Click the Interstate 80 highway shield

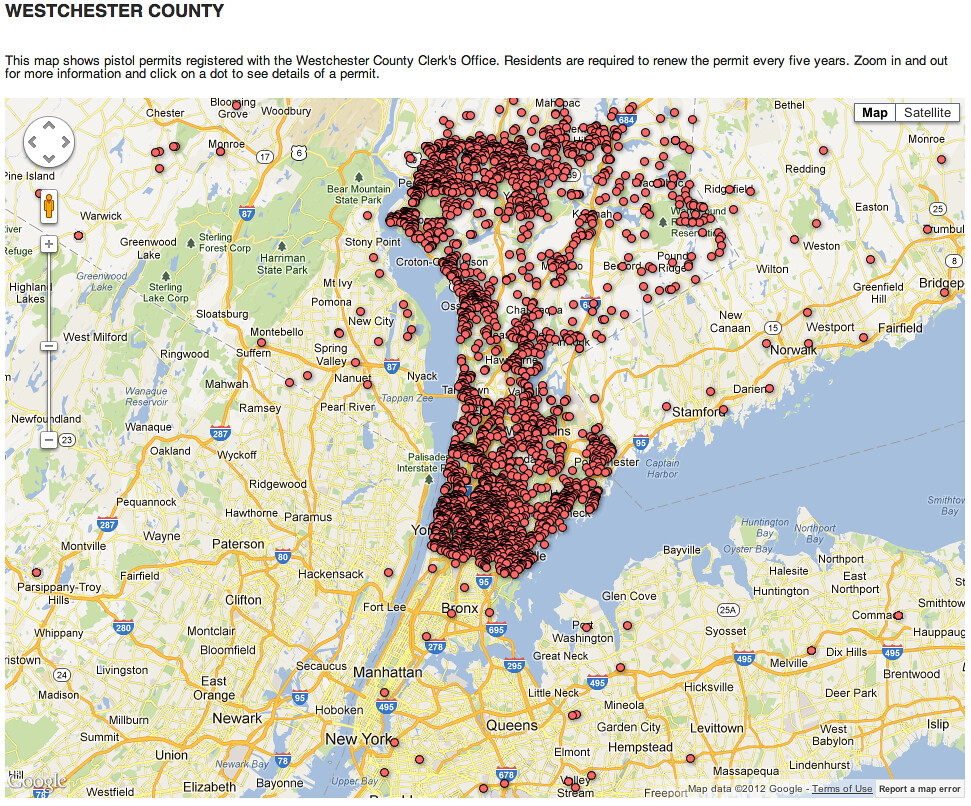(x=283, y=556)
